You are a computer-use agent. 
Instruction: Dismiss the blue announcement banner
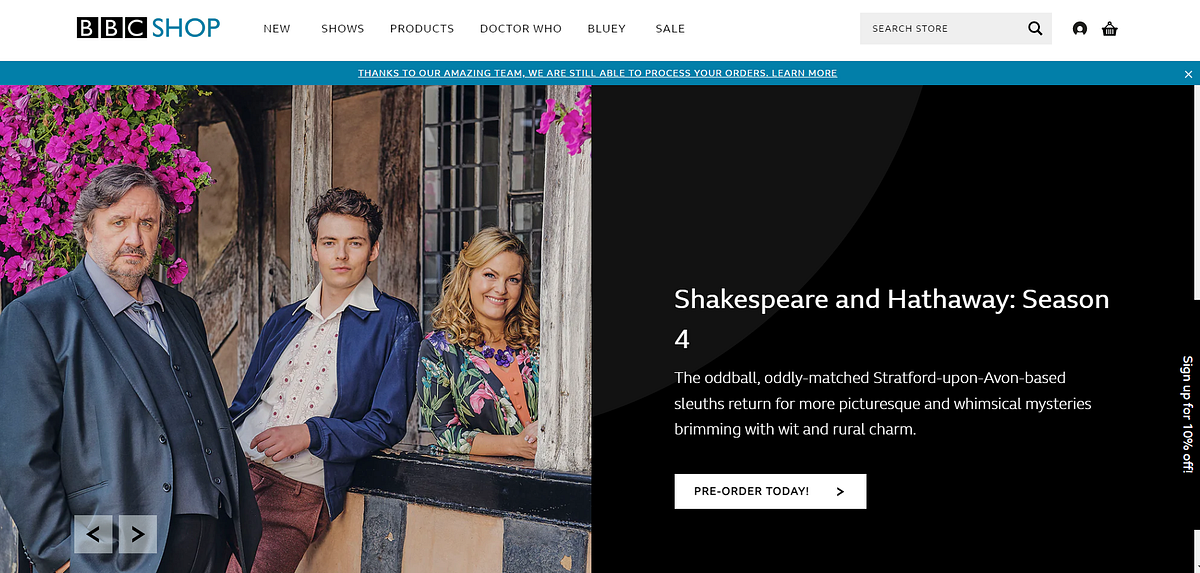[x=1188, y=74]
